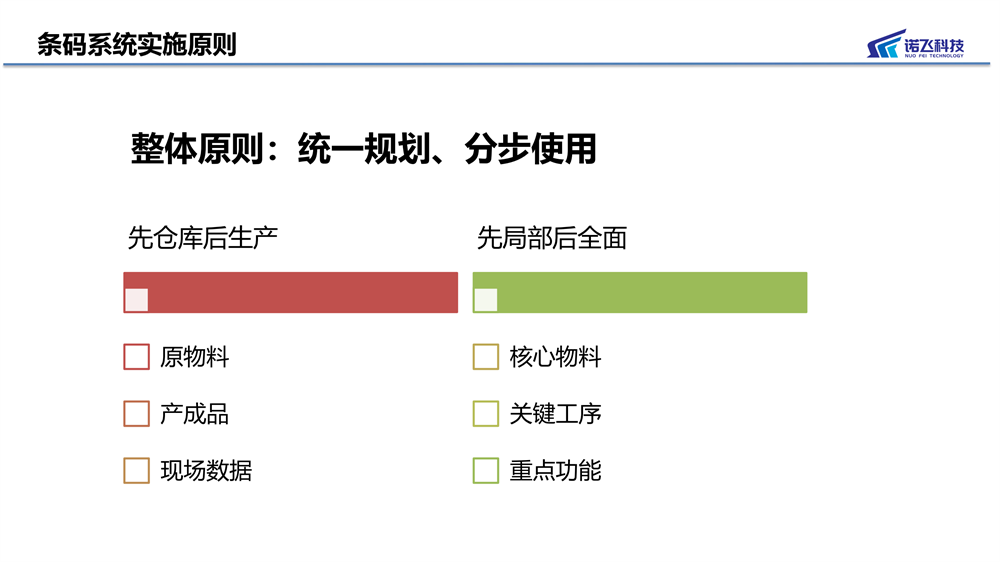Click the green 先局部后全面 bar

coord(640,292)
